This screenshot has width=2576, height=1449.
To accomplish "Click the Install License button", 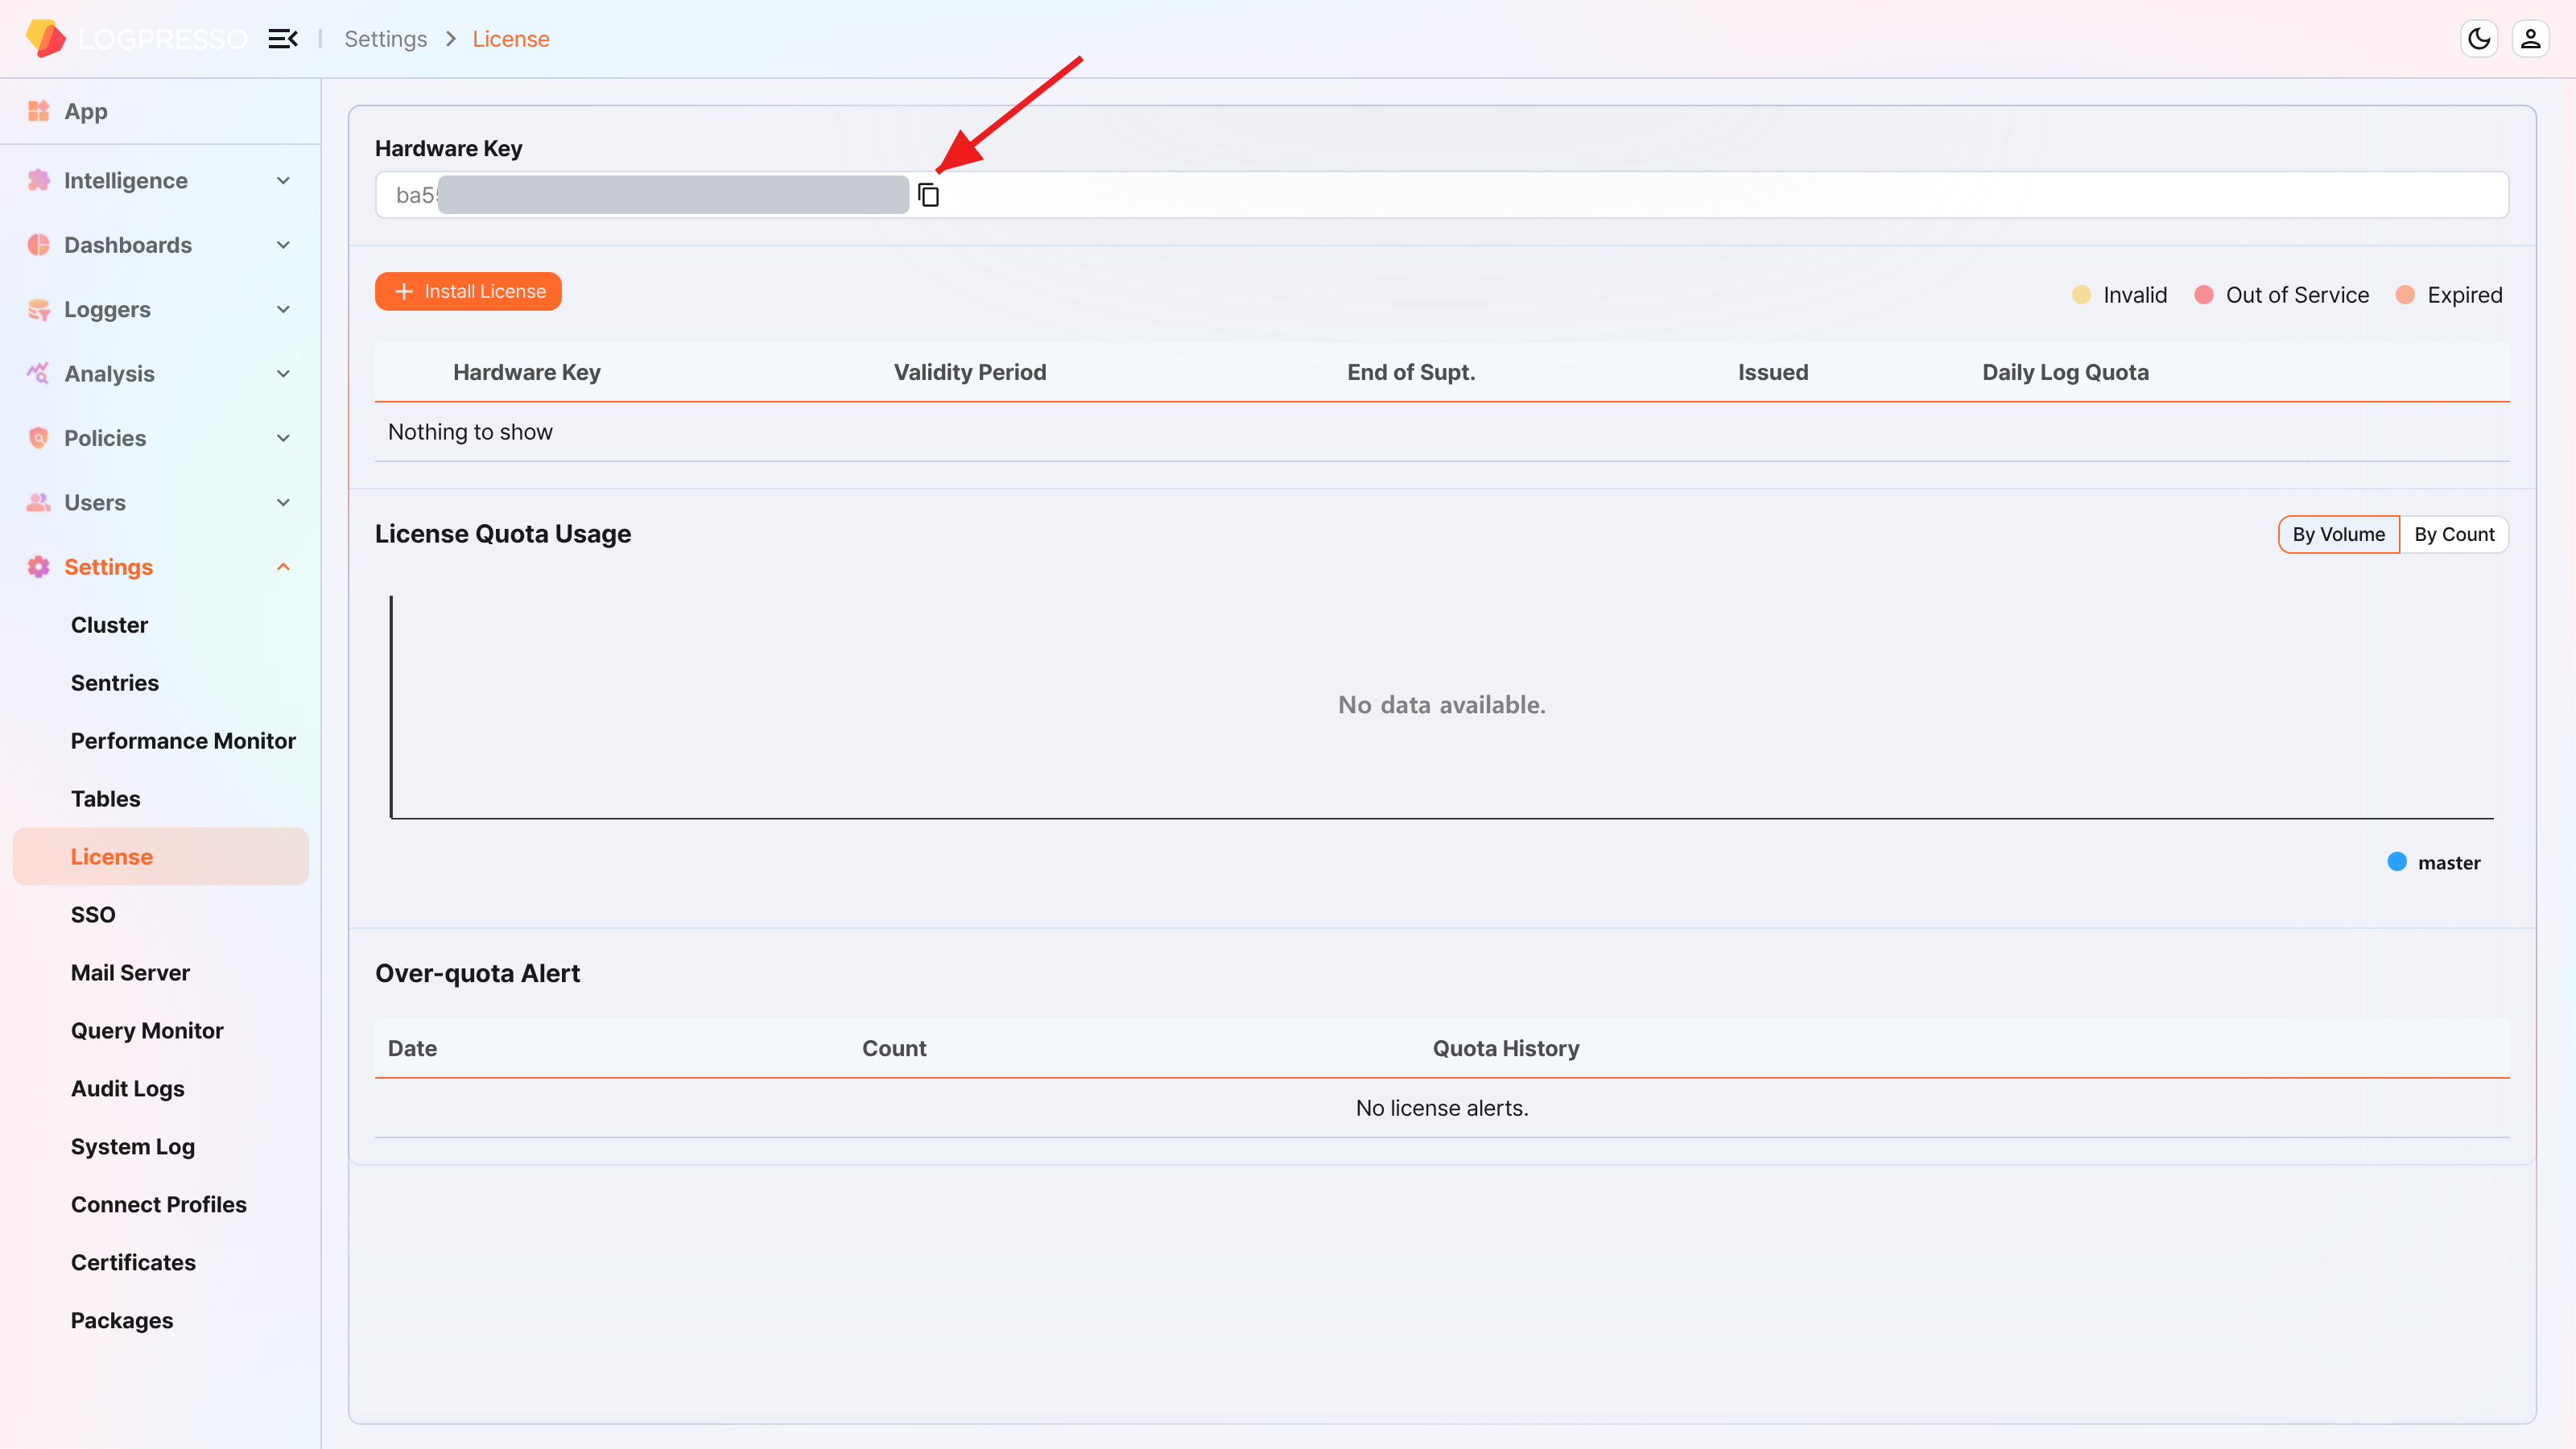I will (468, 291).
